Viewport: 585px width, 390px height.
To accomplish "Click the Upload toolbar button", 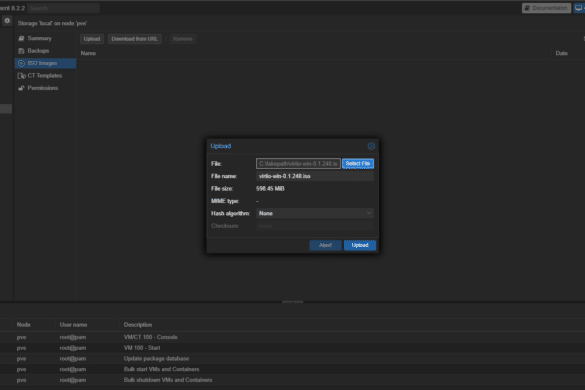I will (92, 39).
